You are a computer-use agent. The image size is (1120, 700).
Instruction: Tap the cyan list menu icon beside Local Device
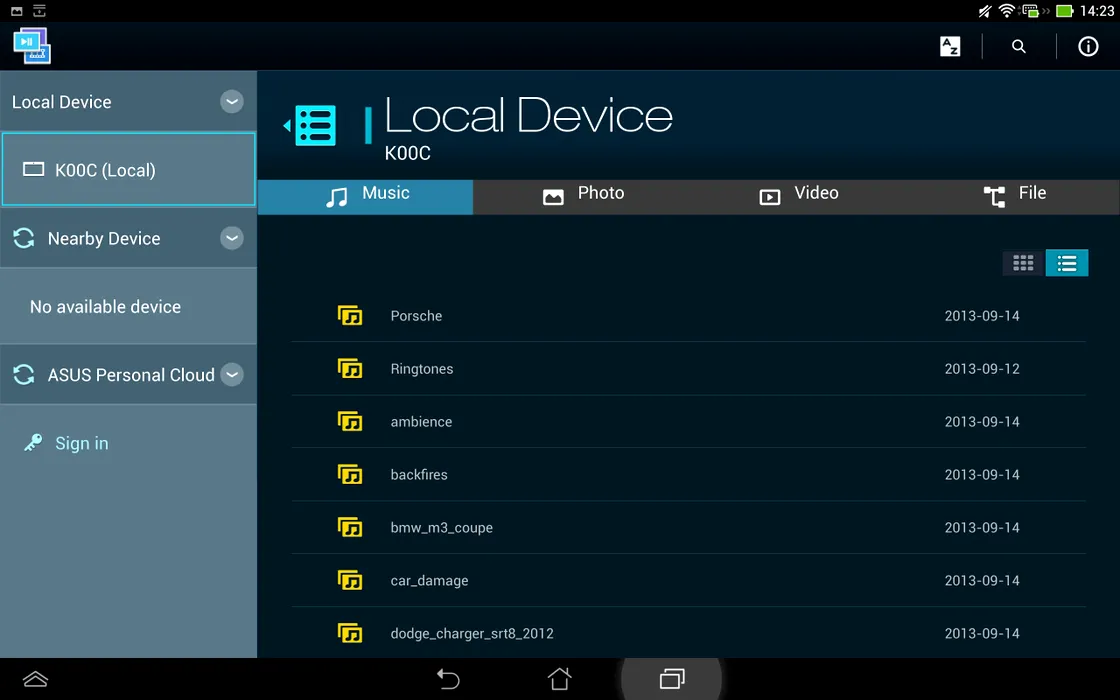click(313, 126)
